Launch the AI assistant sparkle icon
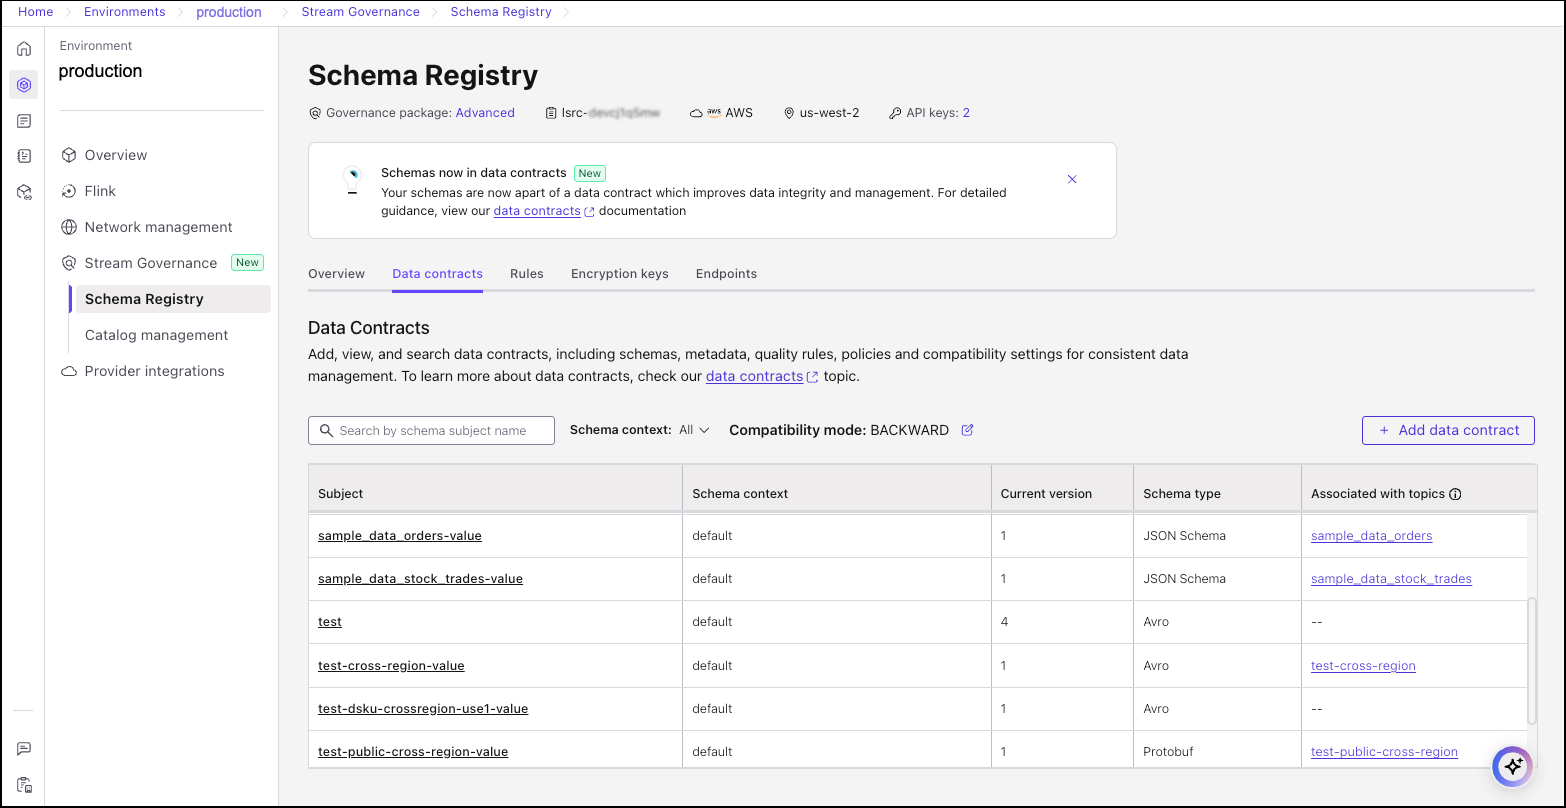Viewport: 1566px width, 808px height. pos(1512,766)
